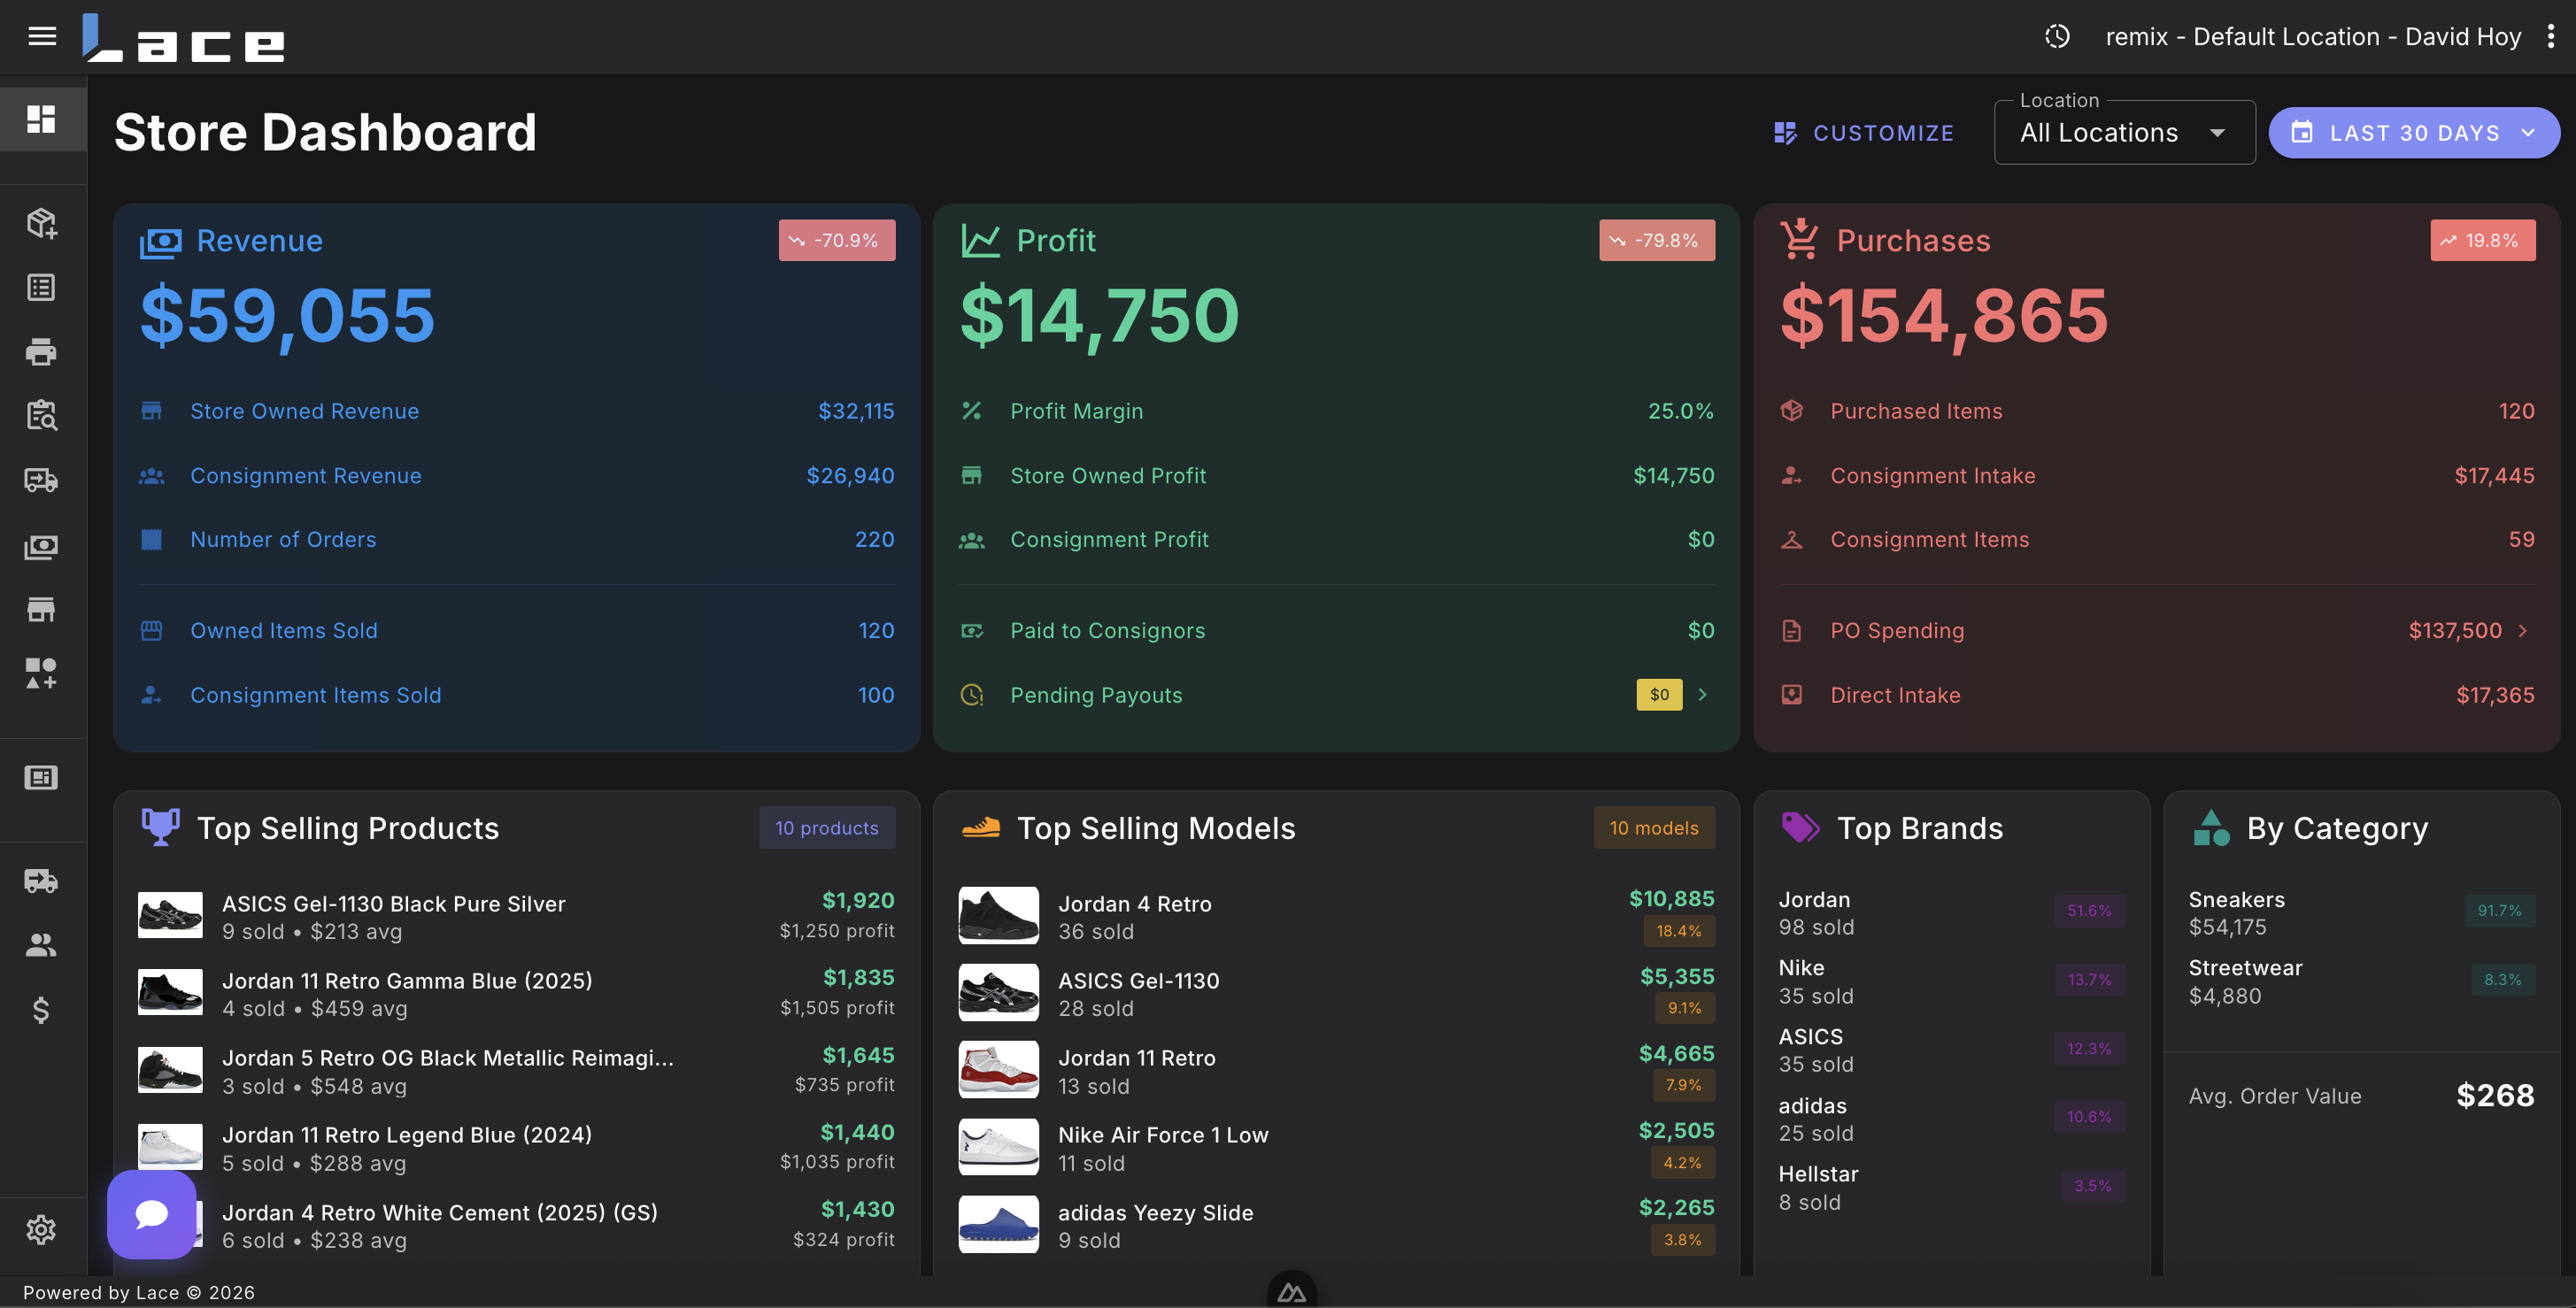Open Jordan 11 Retro Gamma Blue thumbnail
2576x1308 pixels.
170,992
